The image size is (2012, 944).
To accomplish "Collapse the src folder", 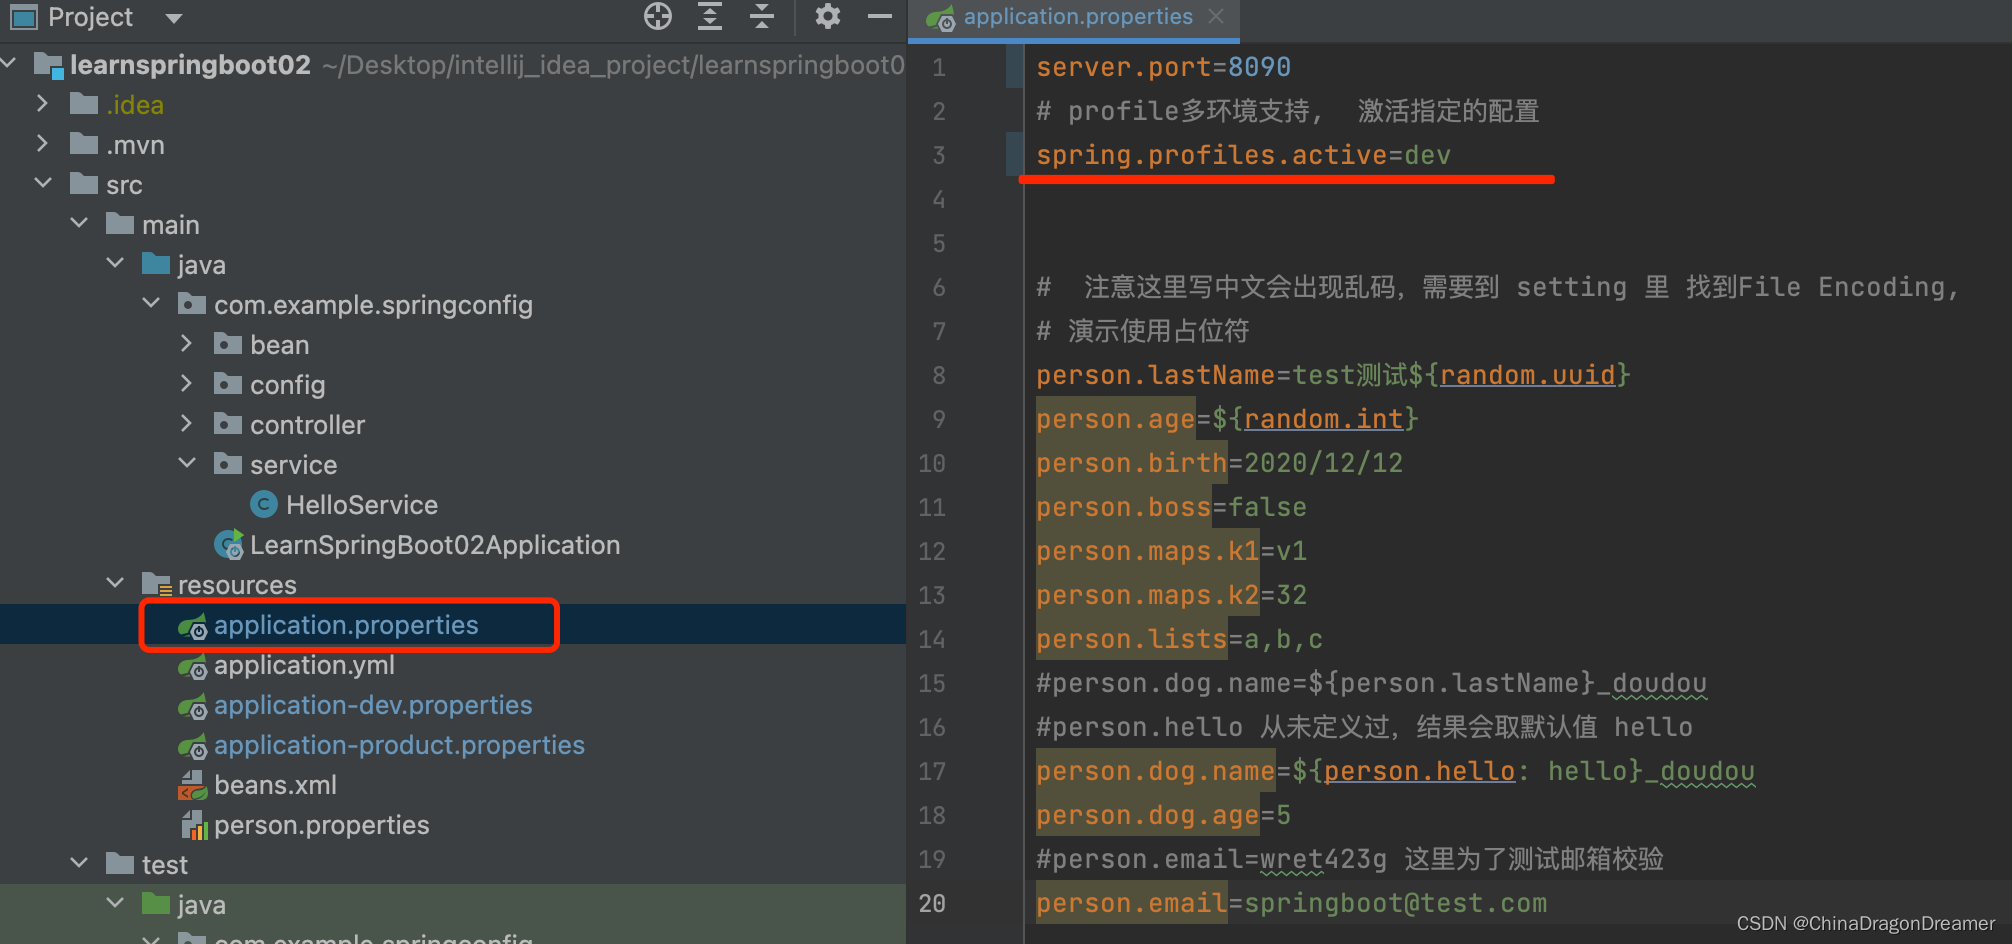I will (43, 183).
